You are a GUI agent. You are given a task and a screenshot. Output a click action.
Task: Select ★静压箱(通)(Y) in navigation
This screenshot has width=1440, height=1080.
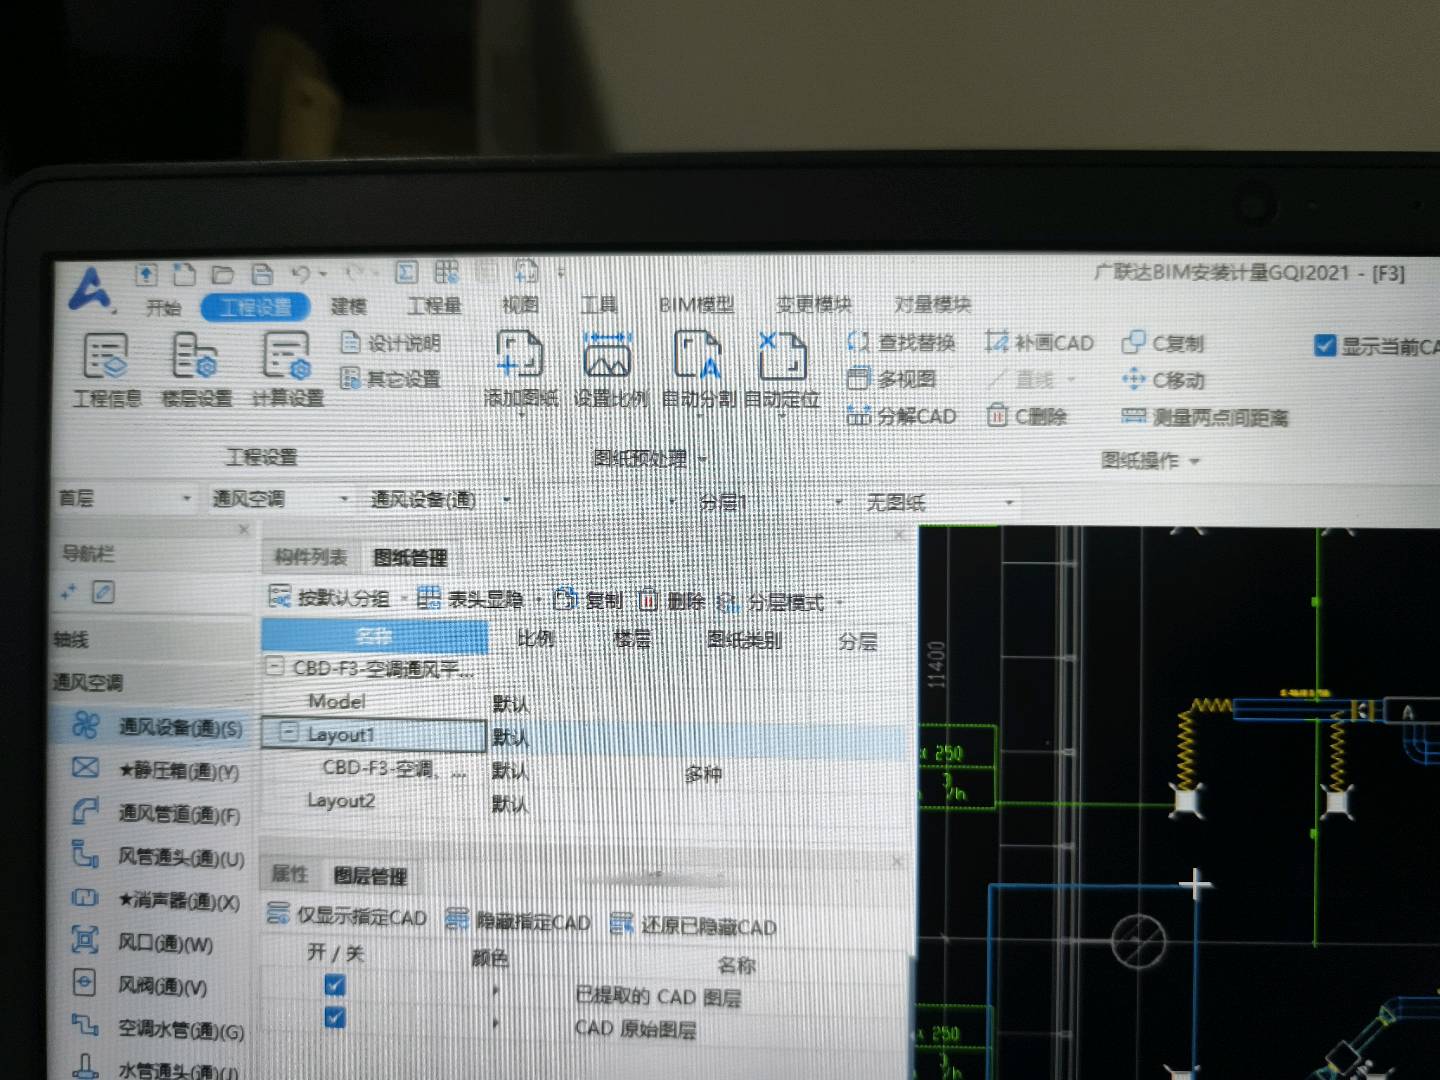tap(157, 770)
